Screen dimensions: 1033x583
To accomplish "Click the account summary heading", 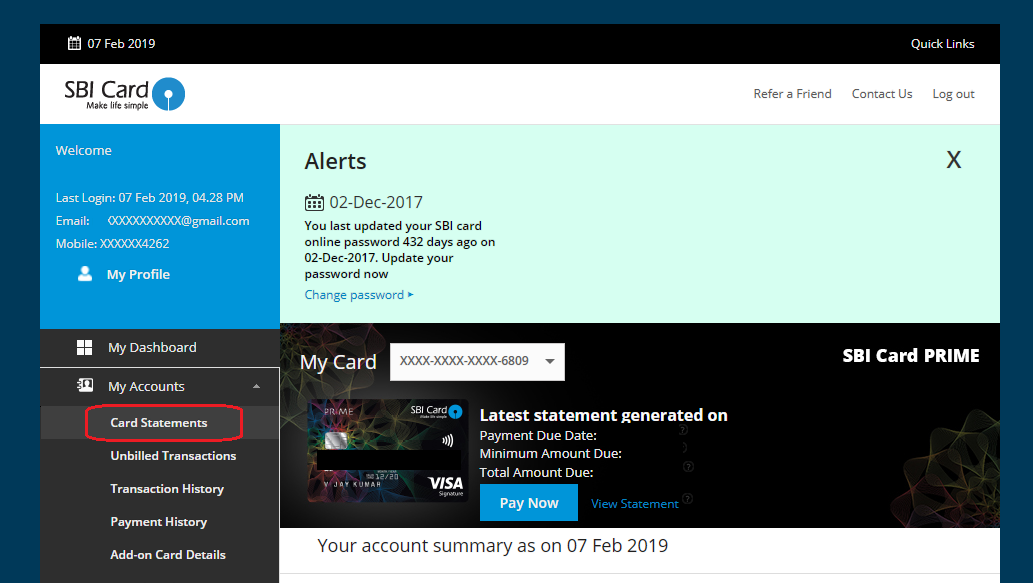I will click(493, 545).
